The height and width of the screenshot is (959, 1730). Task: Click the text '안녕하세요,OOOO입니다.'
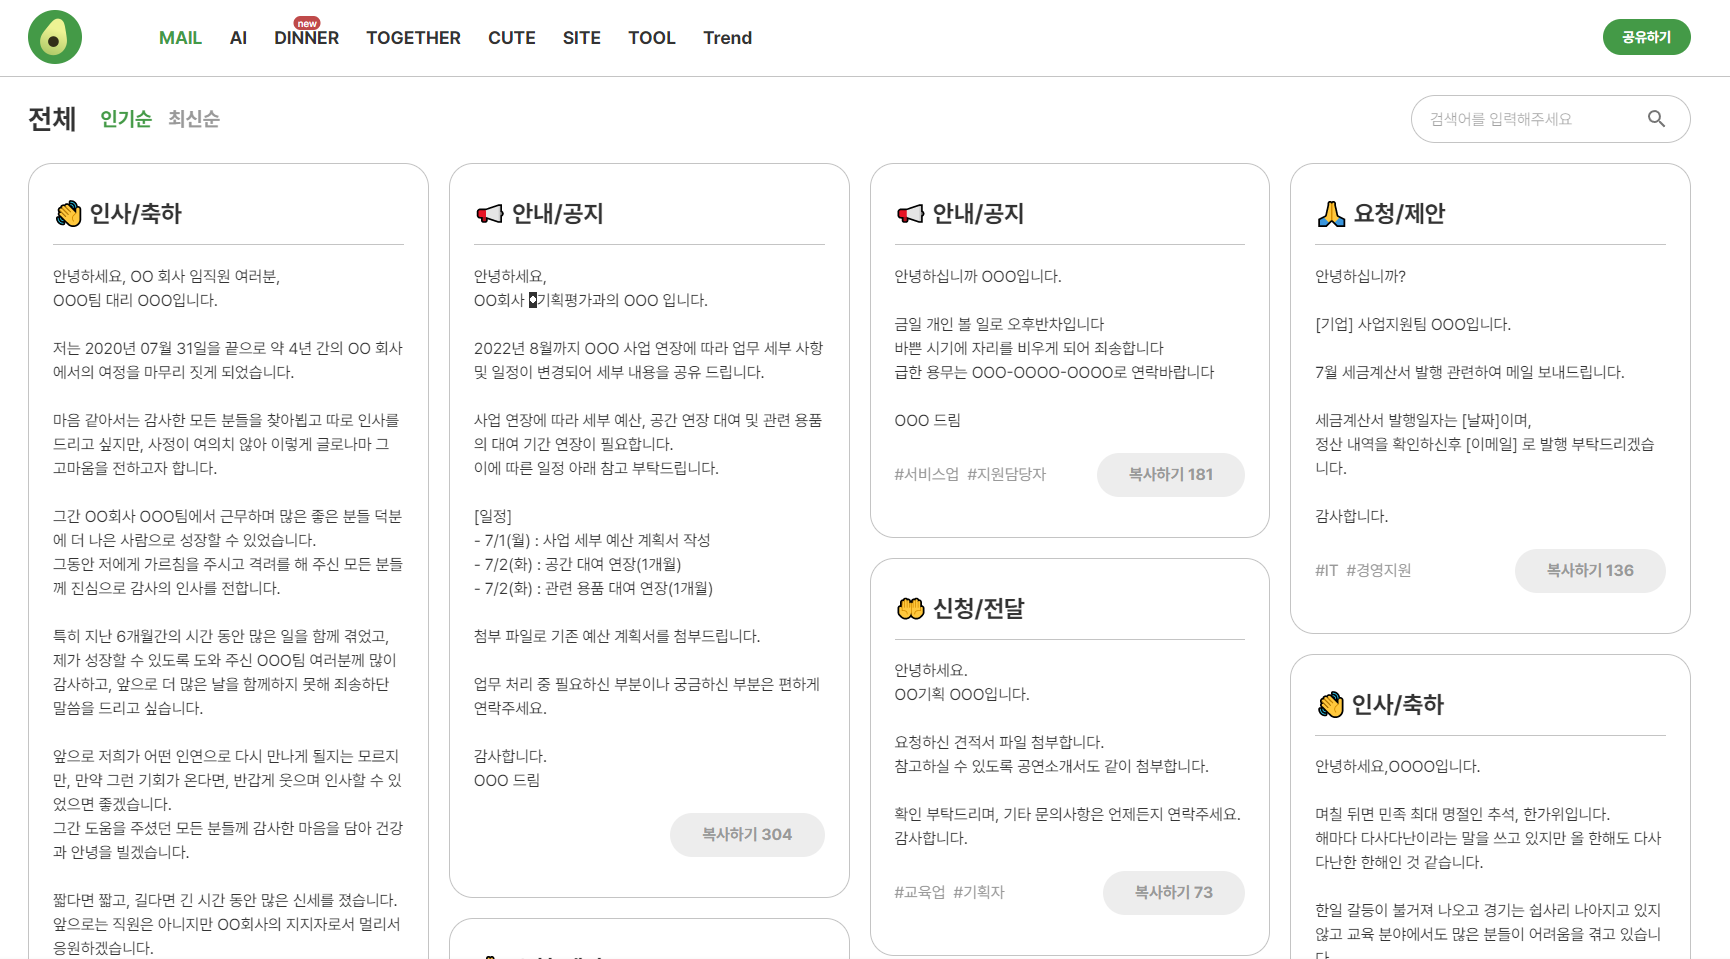1397,766
